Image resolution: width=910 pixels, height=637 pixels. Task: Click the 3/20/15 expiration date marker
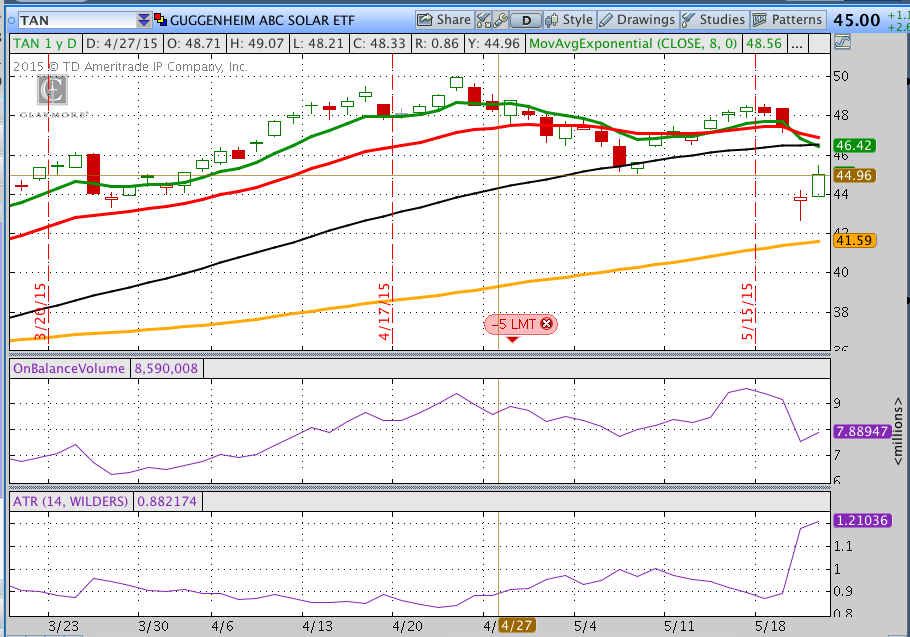41,312
